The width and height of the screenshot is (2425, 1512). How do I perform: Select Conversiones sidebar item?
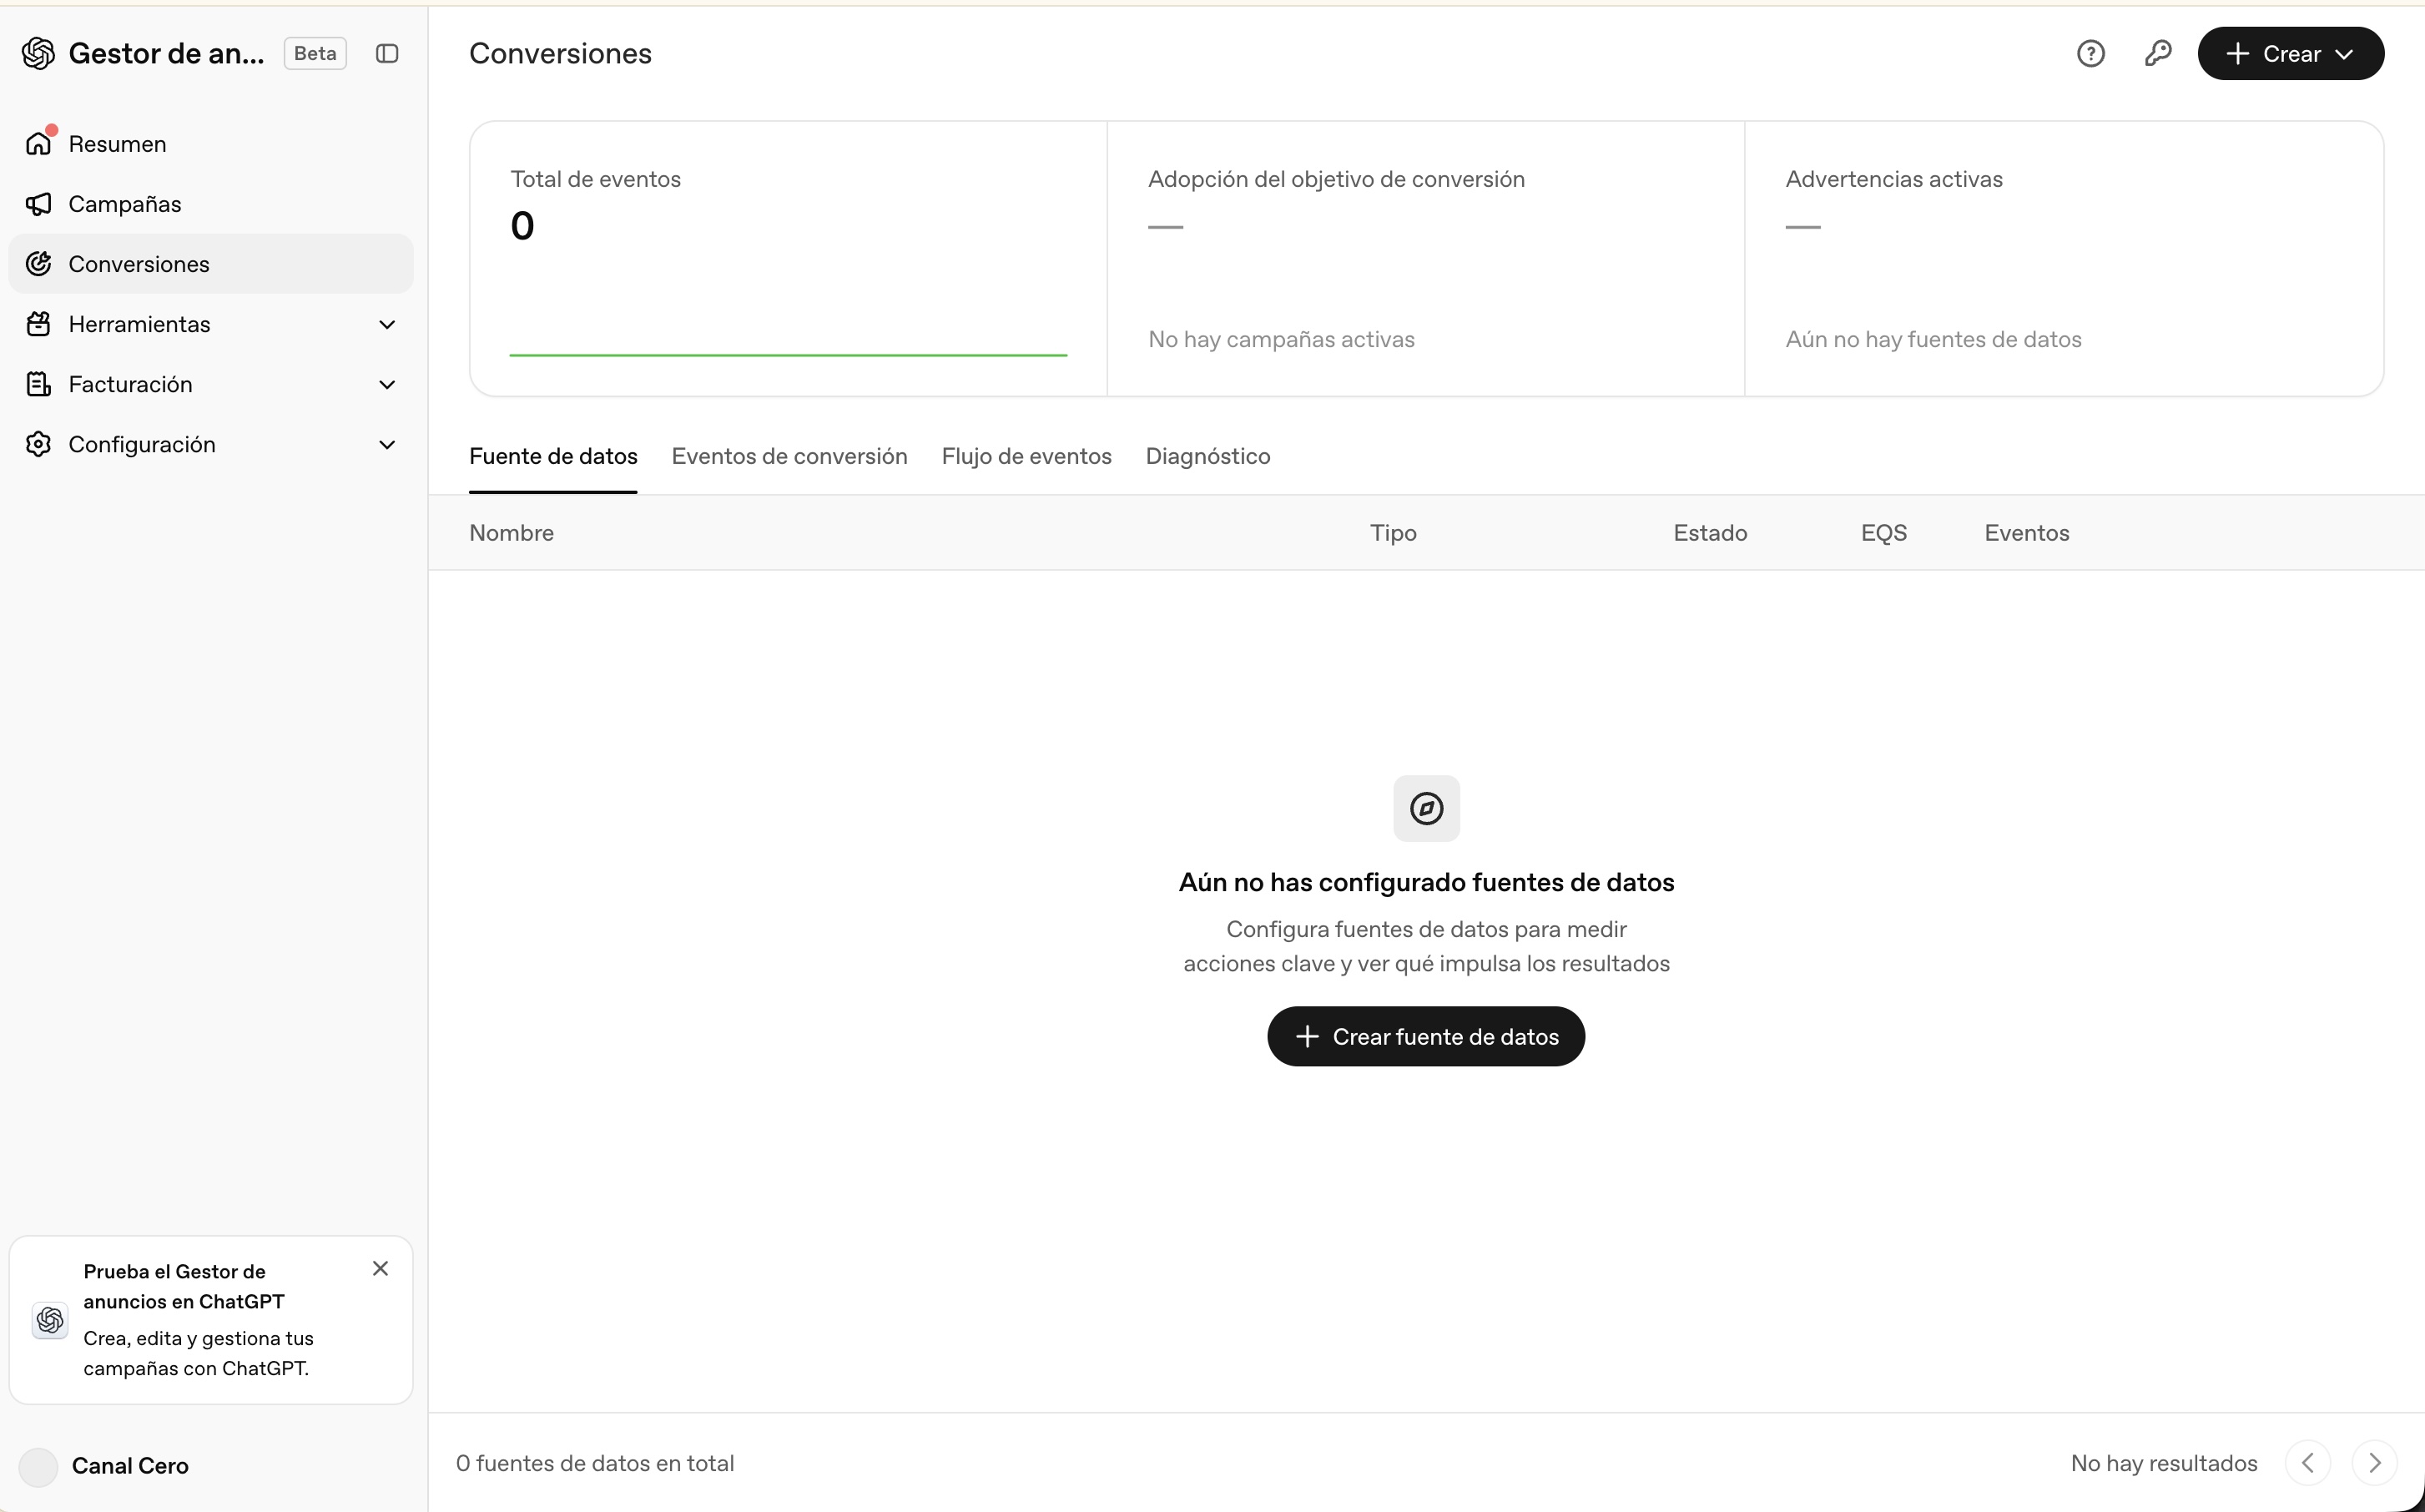click(211, 264)
